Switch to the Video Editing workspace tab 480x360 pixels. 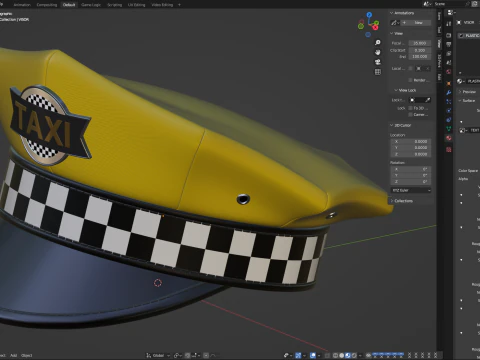tap(162, 5)
